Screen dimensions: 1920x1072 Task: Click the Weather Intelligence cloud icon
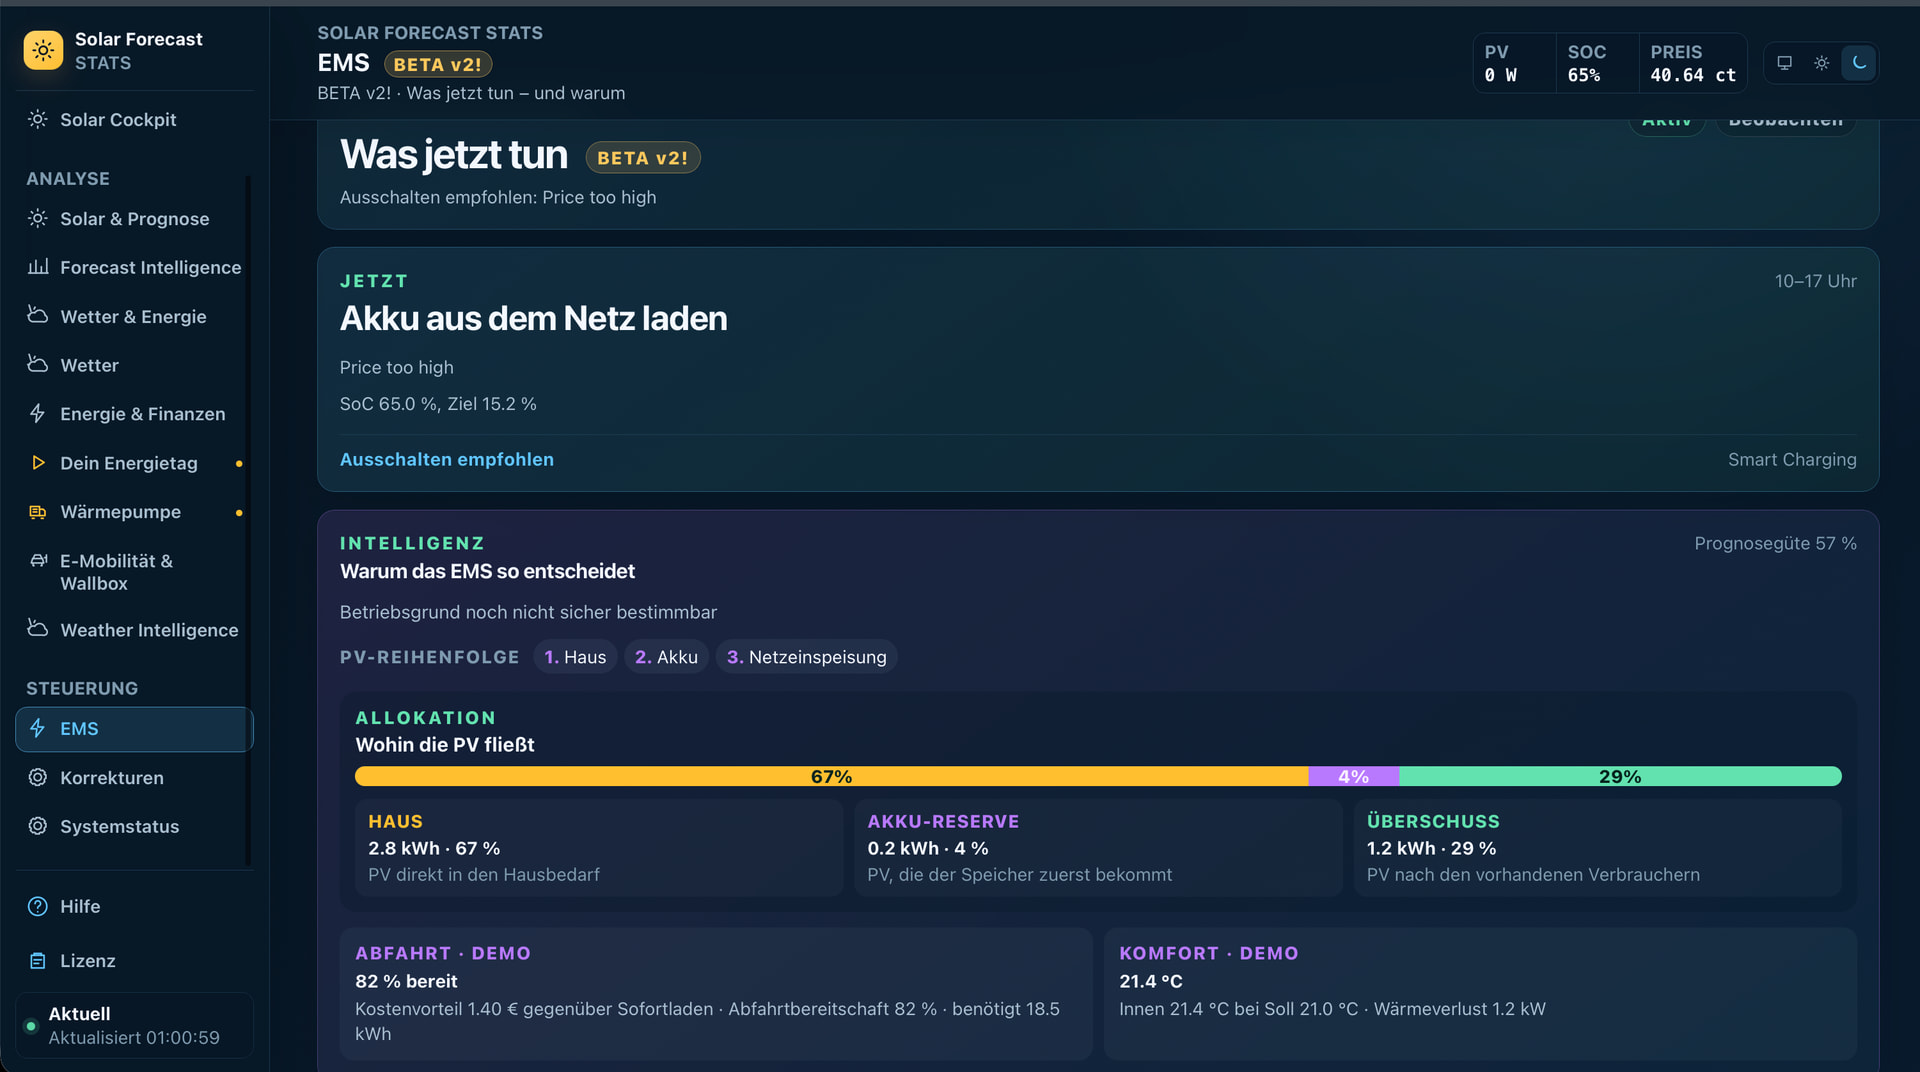click(38, 629)
